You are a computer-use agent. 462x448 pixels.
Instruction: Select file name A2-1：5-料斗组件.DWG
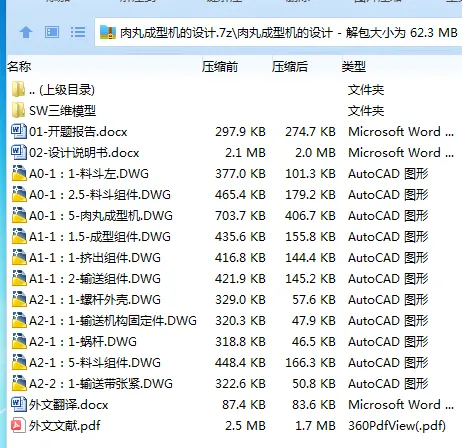(95, 363)
